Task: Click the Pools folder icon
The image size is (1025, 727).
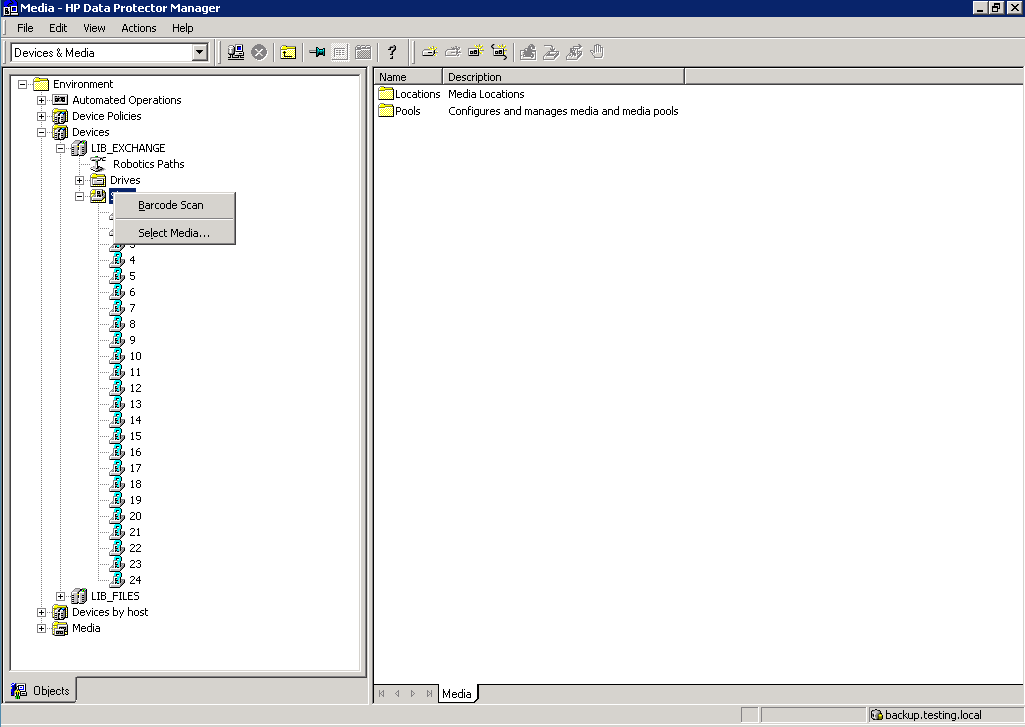Action: pyautogui.click(x=386, y=111)
